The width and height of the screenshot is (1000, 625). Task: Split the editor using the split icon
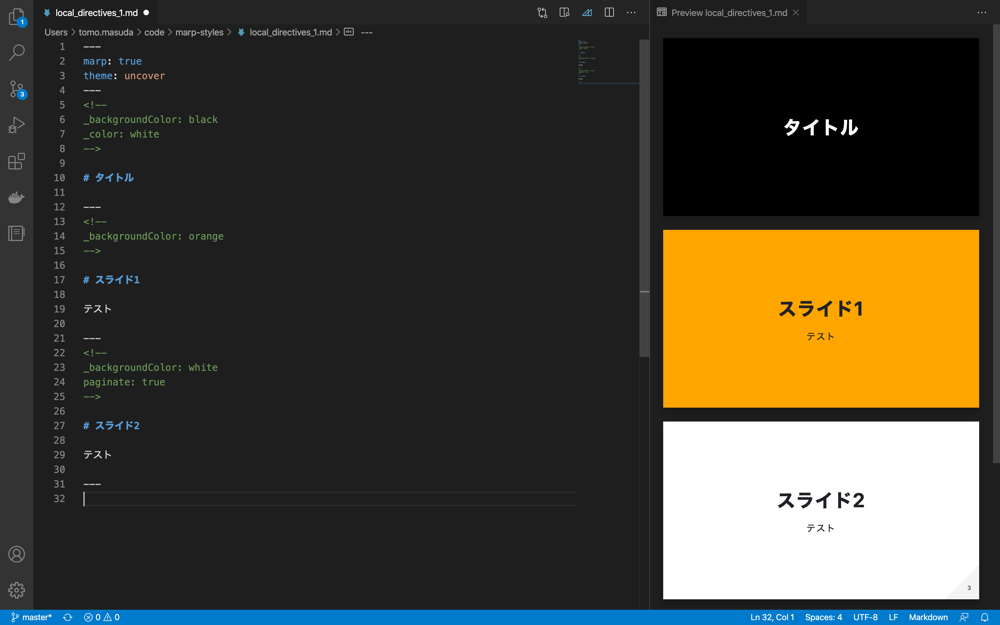pos(611,12)
